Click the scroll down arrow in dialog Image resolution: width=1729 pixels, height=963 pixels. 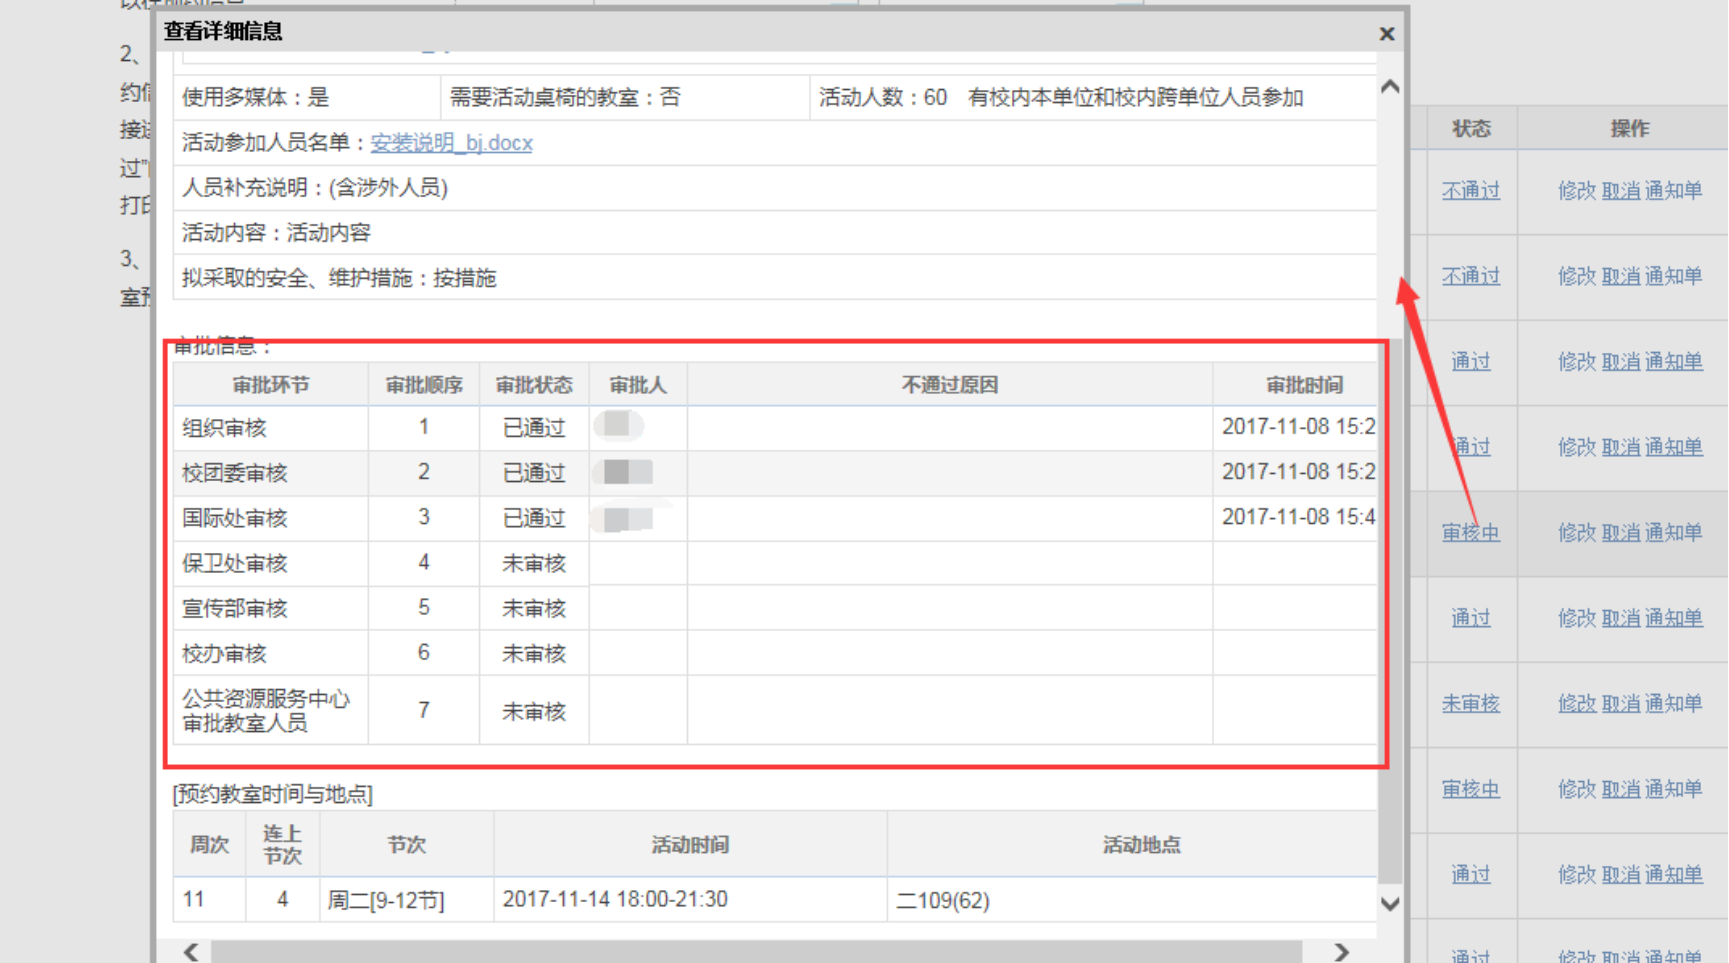(1389, 903)
